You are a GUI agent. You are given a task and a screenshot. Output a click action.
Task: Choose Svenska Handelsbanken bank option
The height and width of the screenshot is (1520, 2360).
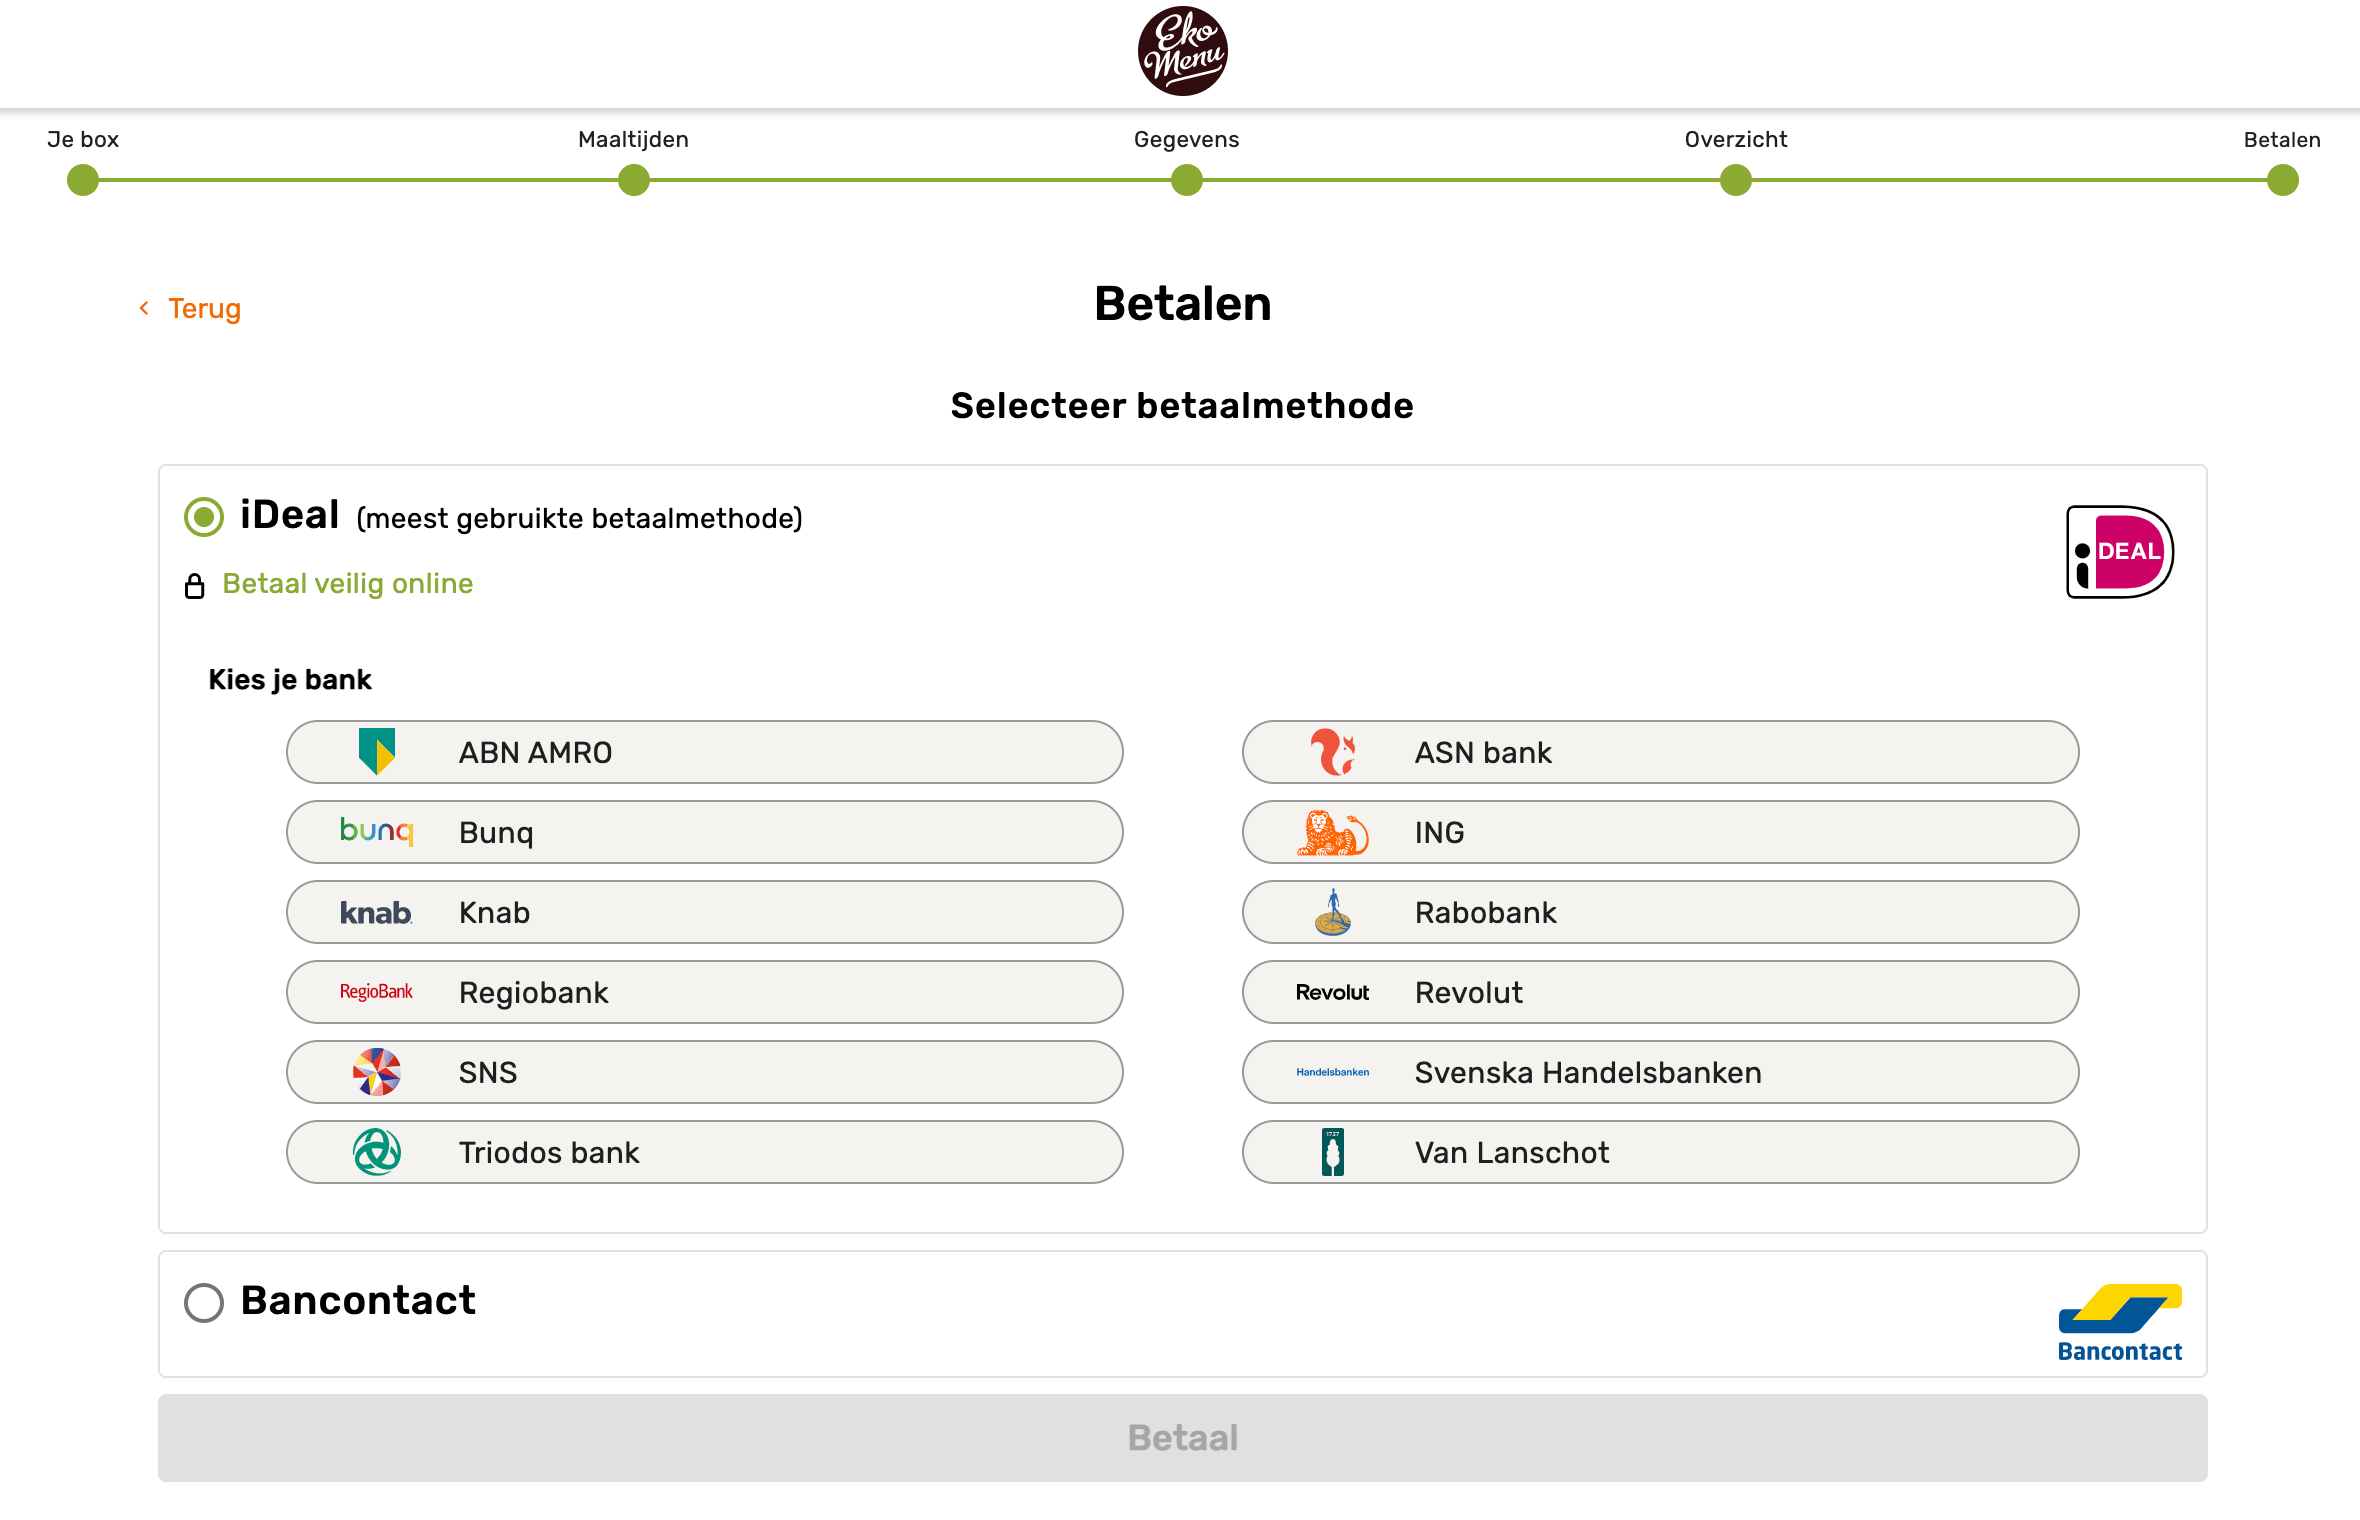1661,1072
